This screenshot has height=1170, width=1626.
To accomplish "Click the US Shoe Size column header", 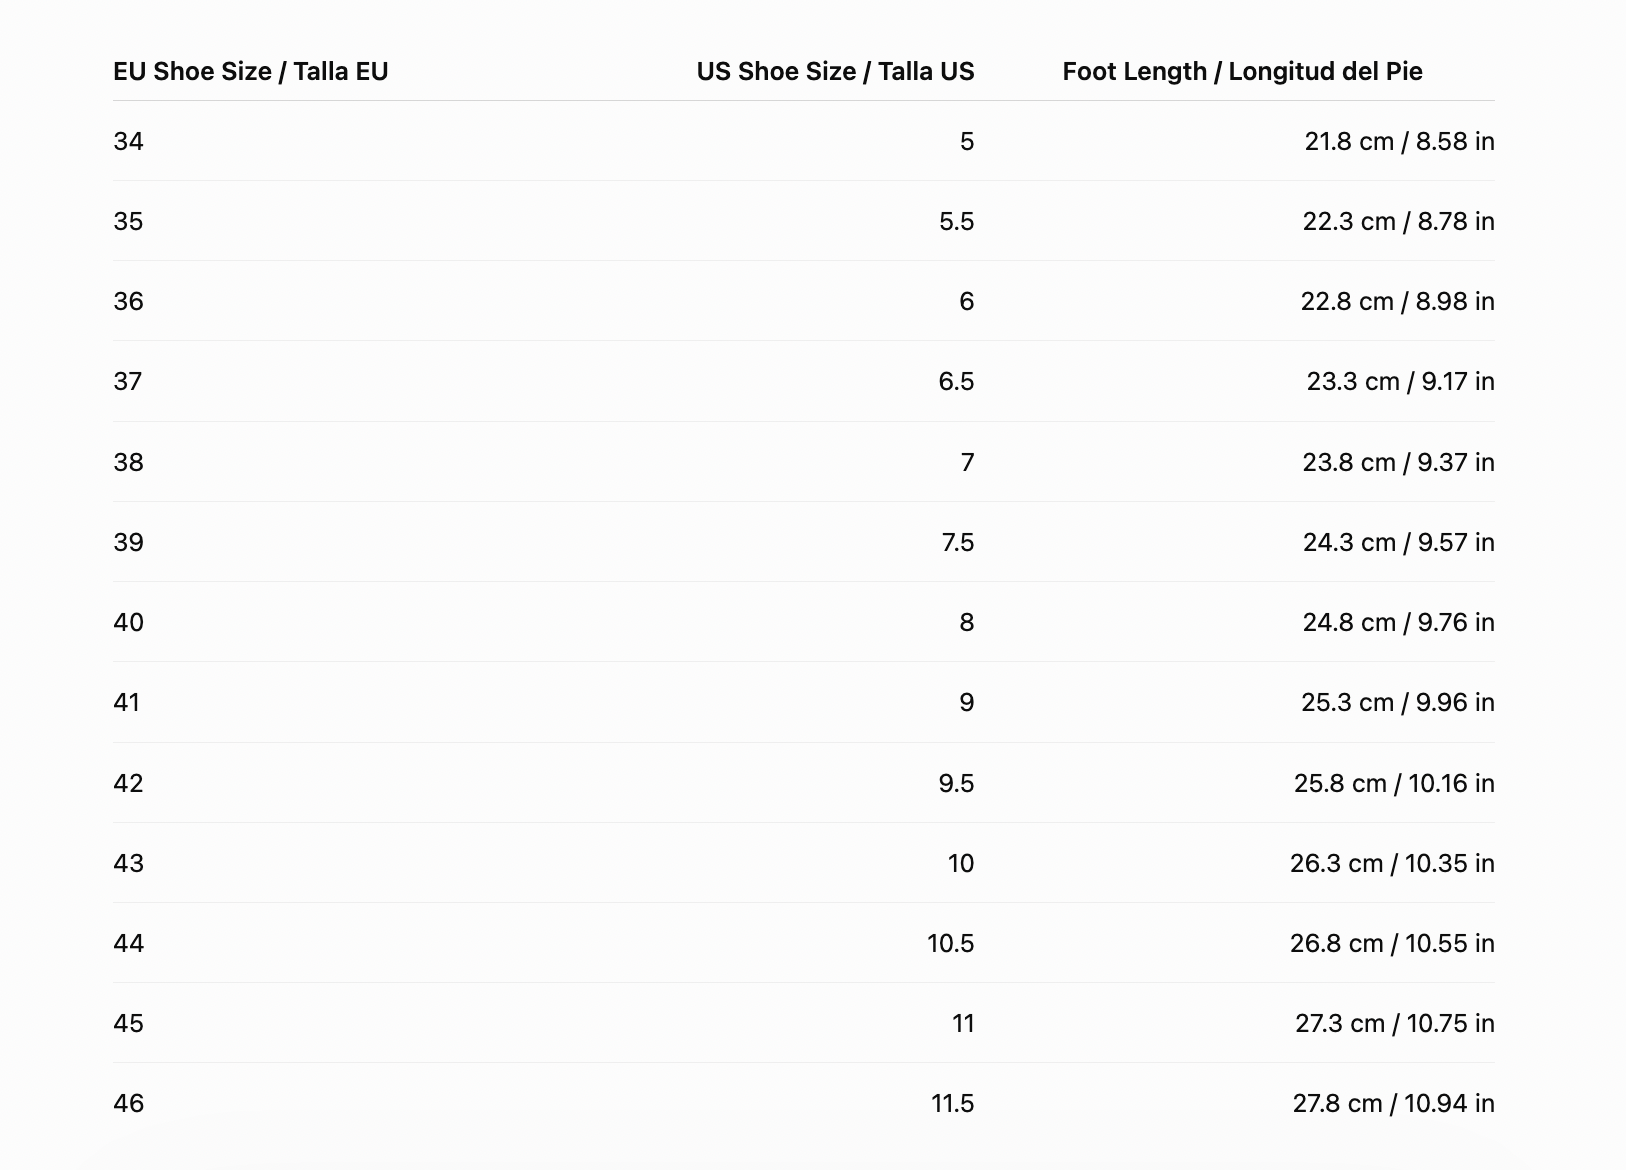I will [x=835, y=71].
